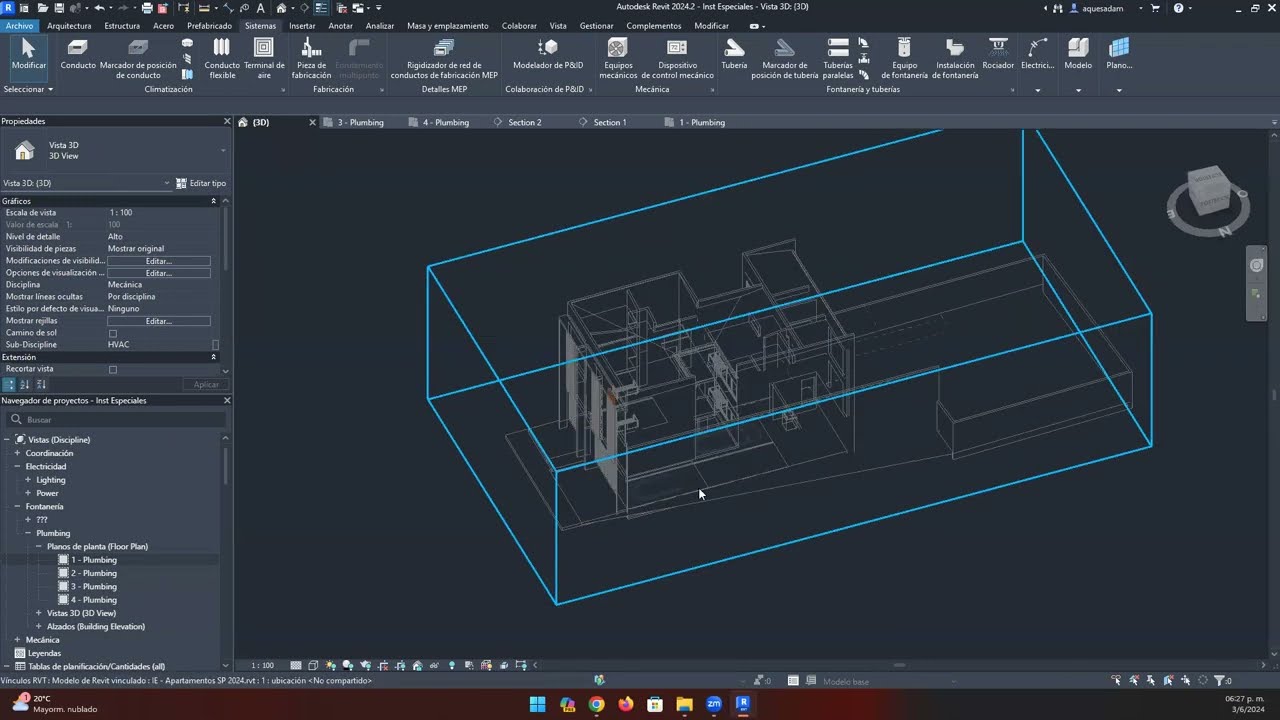Pick Marcador de posición de tubería
The image size is (1280, 720).
click(x=785, y=58)
